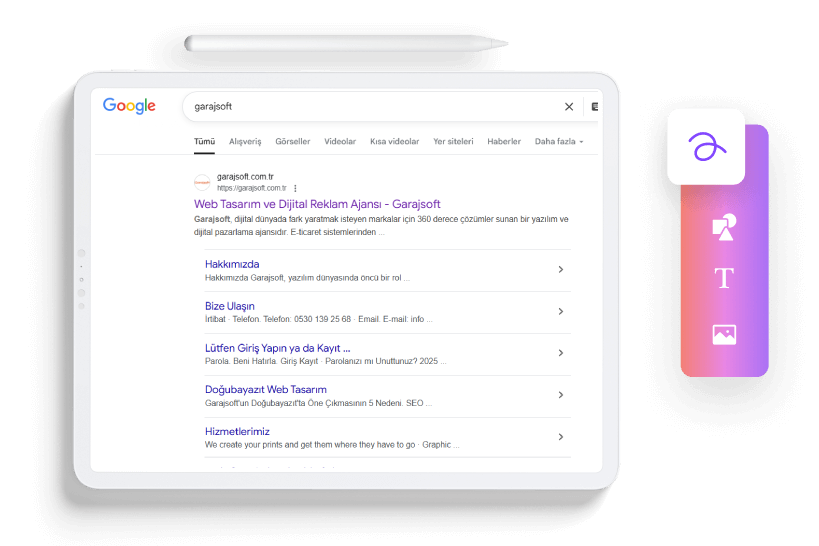The width and height of the screenshot is (819, 546).
Task: Expand the Bize Ulaşın result chevron
Action: [x=560, y=311]
